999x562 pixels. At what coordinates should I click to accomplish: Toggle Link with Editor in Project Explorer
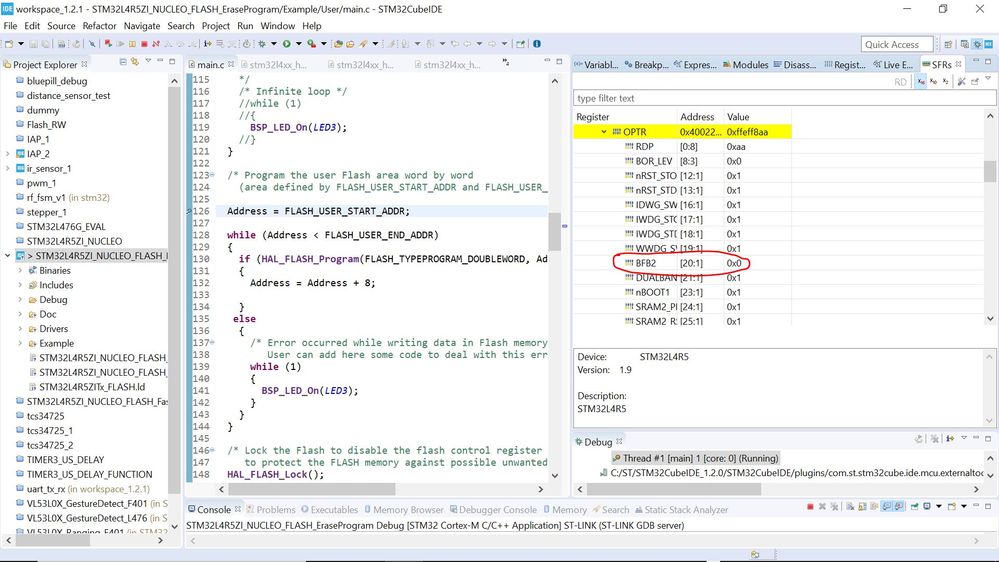pyautogui.click(x=134, y=62)
